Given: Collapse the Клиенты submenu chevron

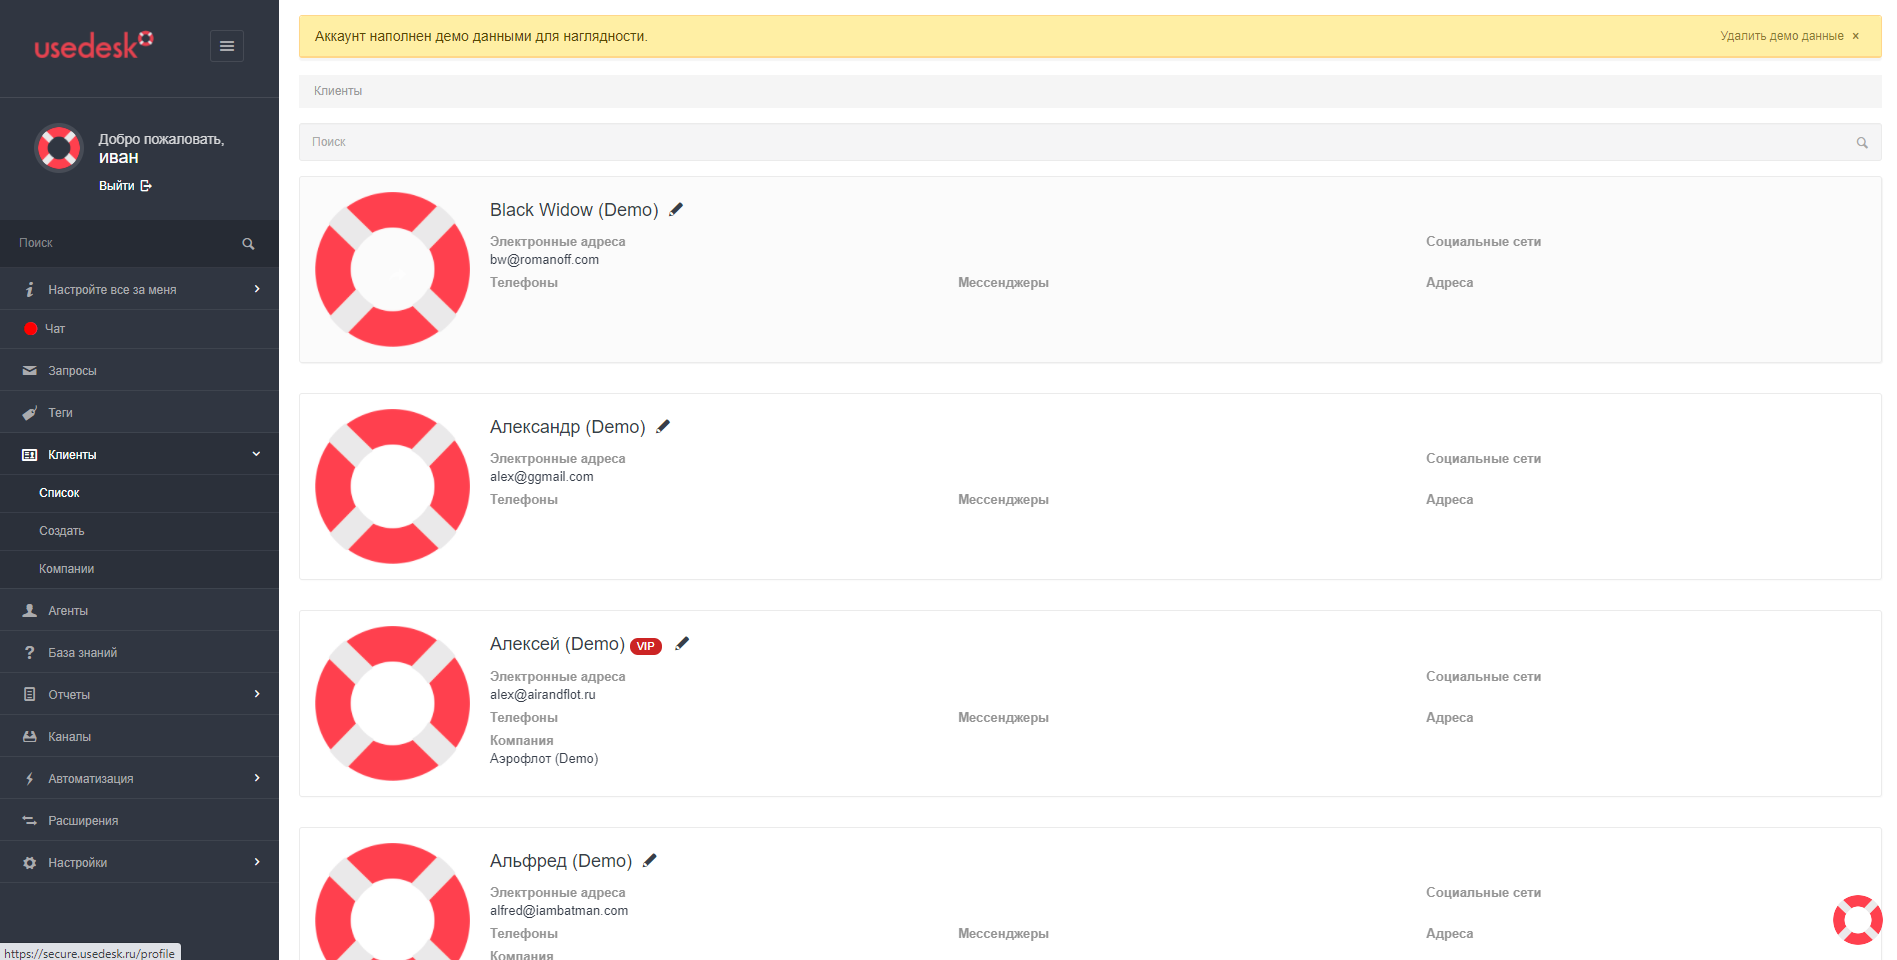Looking at the screenshot, I should 257,454.
